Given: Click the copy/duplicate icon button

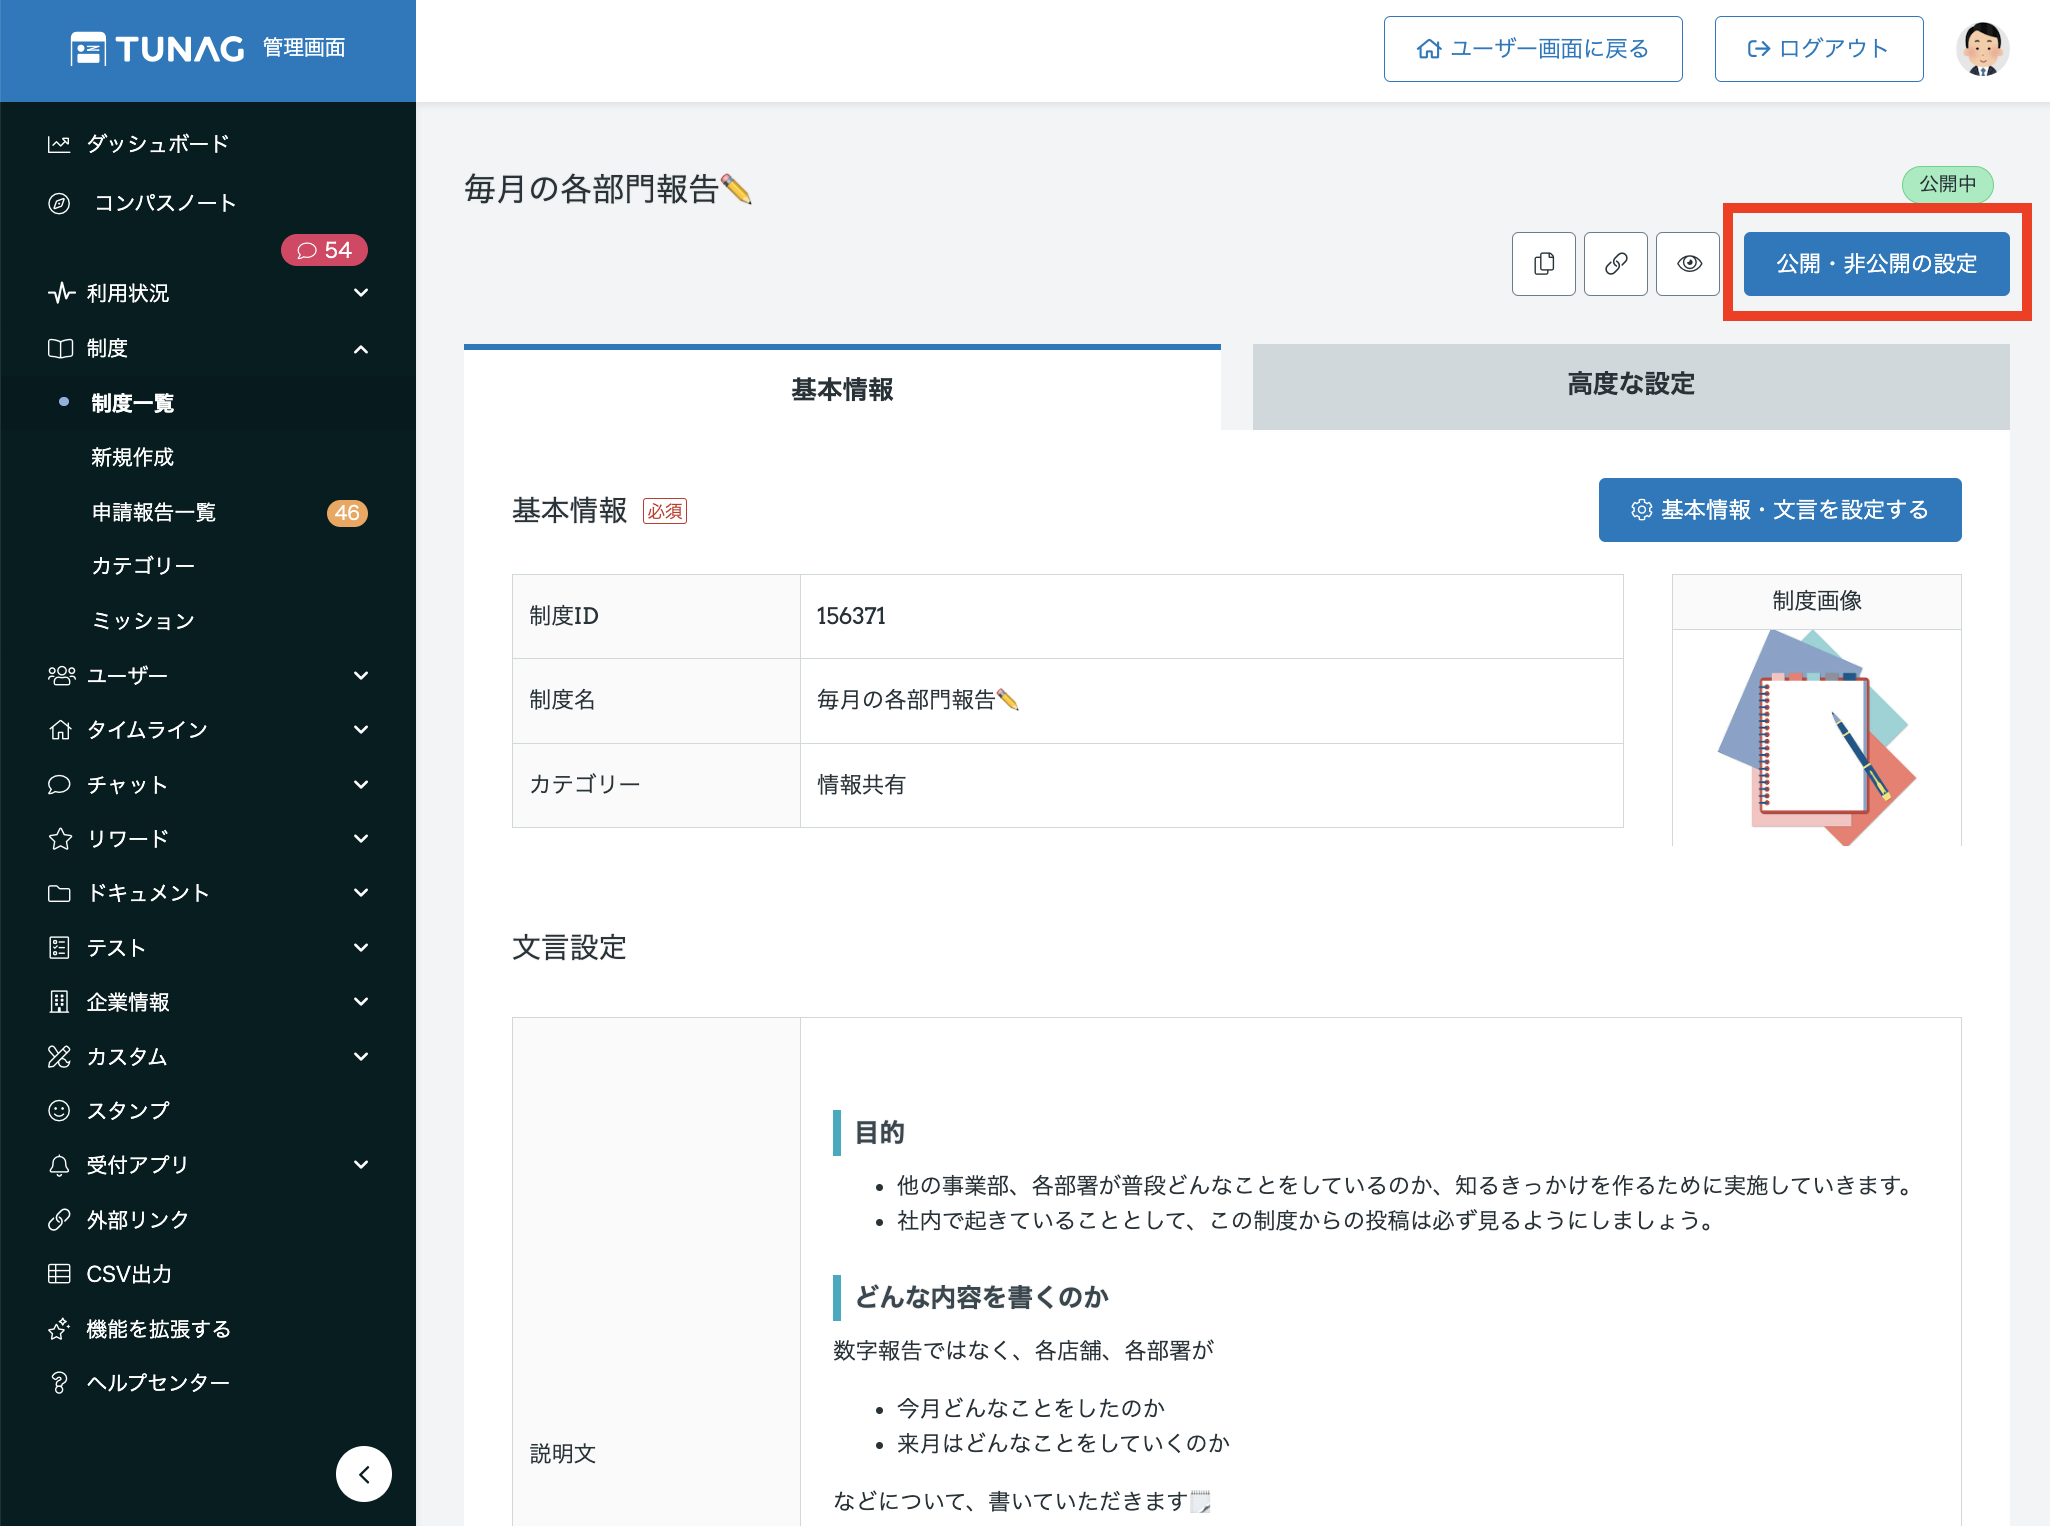Looking at the screenshot, I should coord(1543,264).
